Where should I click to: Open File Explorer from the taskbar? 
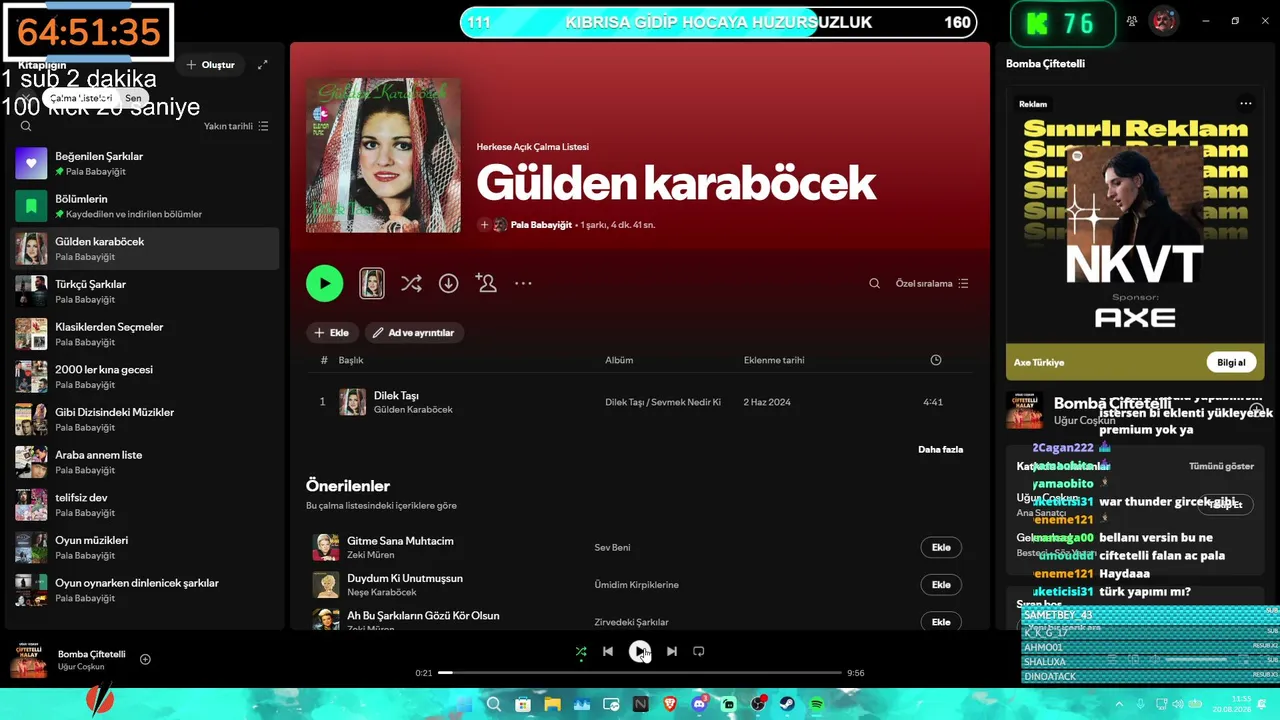pos(552,704)
